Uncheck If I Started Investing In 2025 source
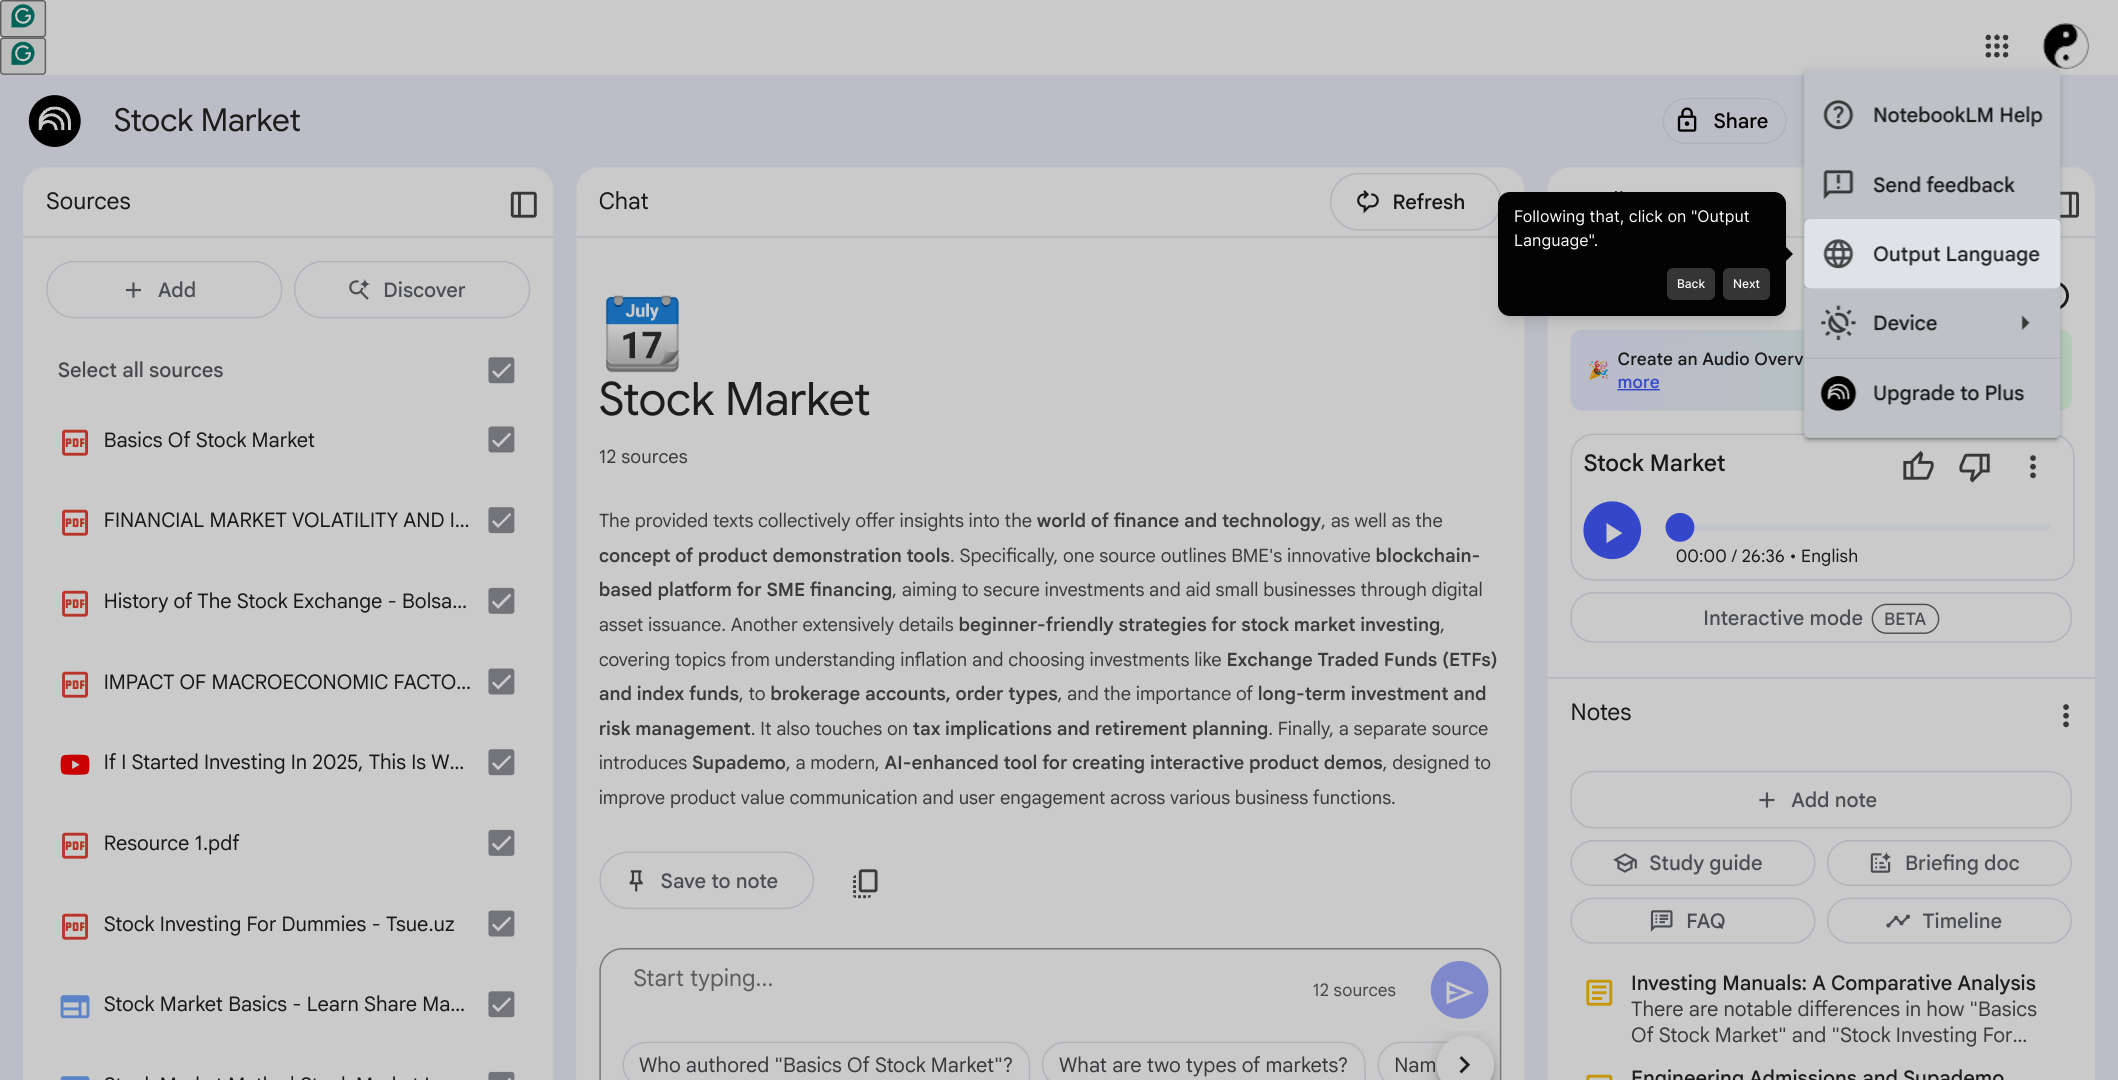 (501, 762)
